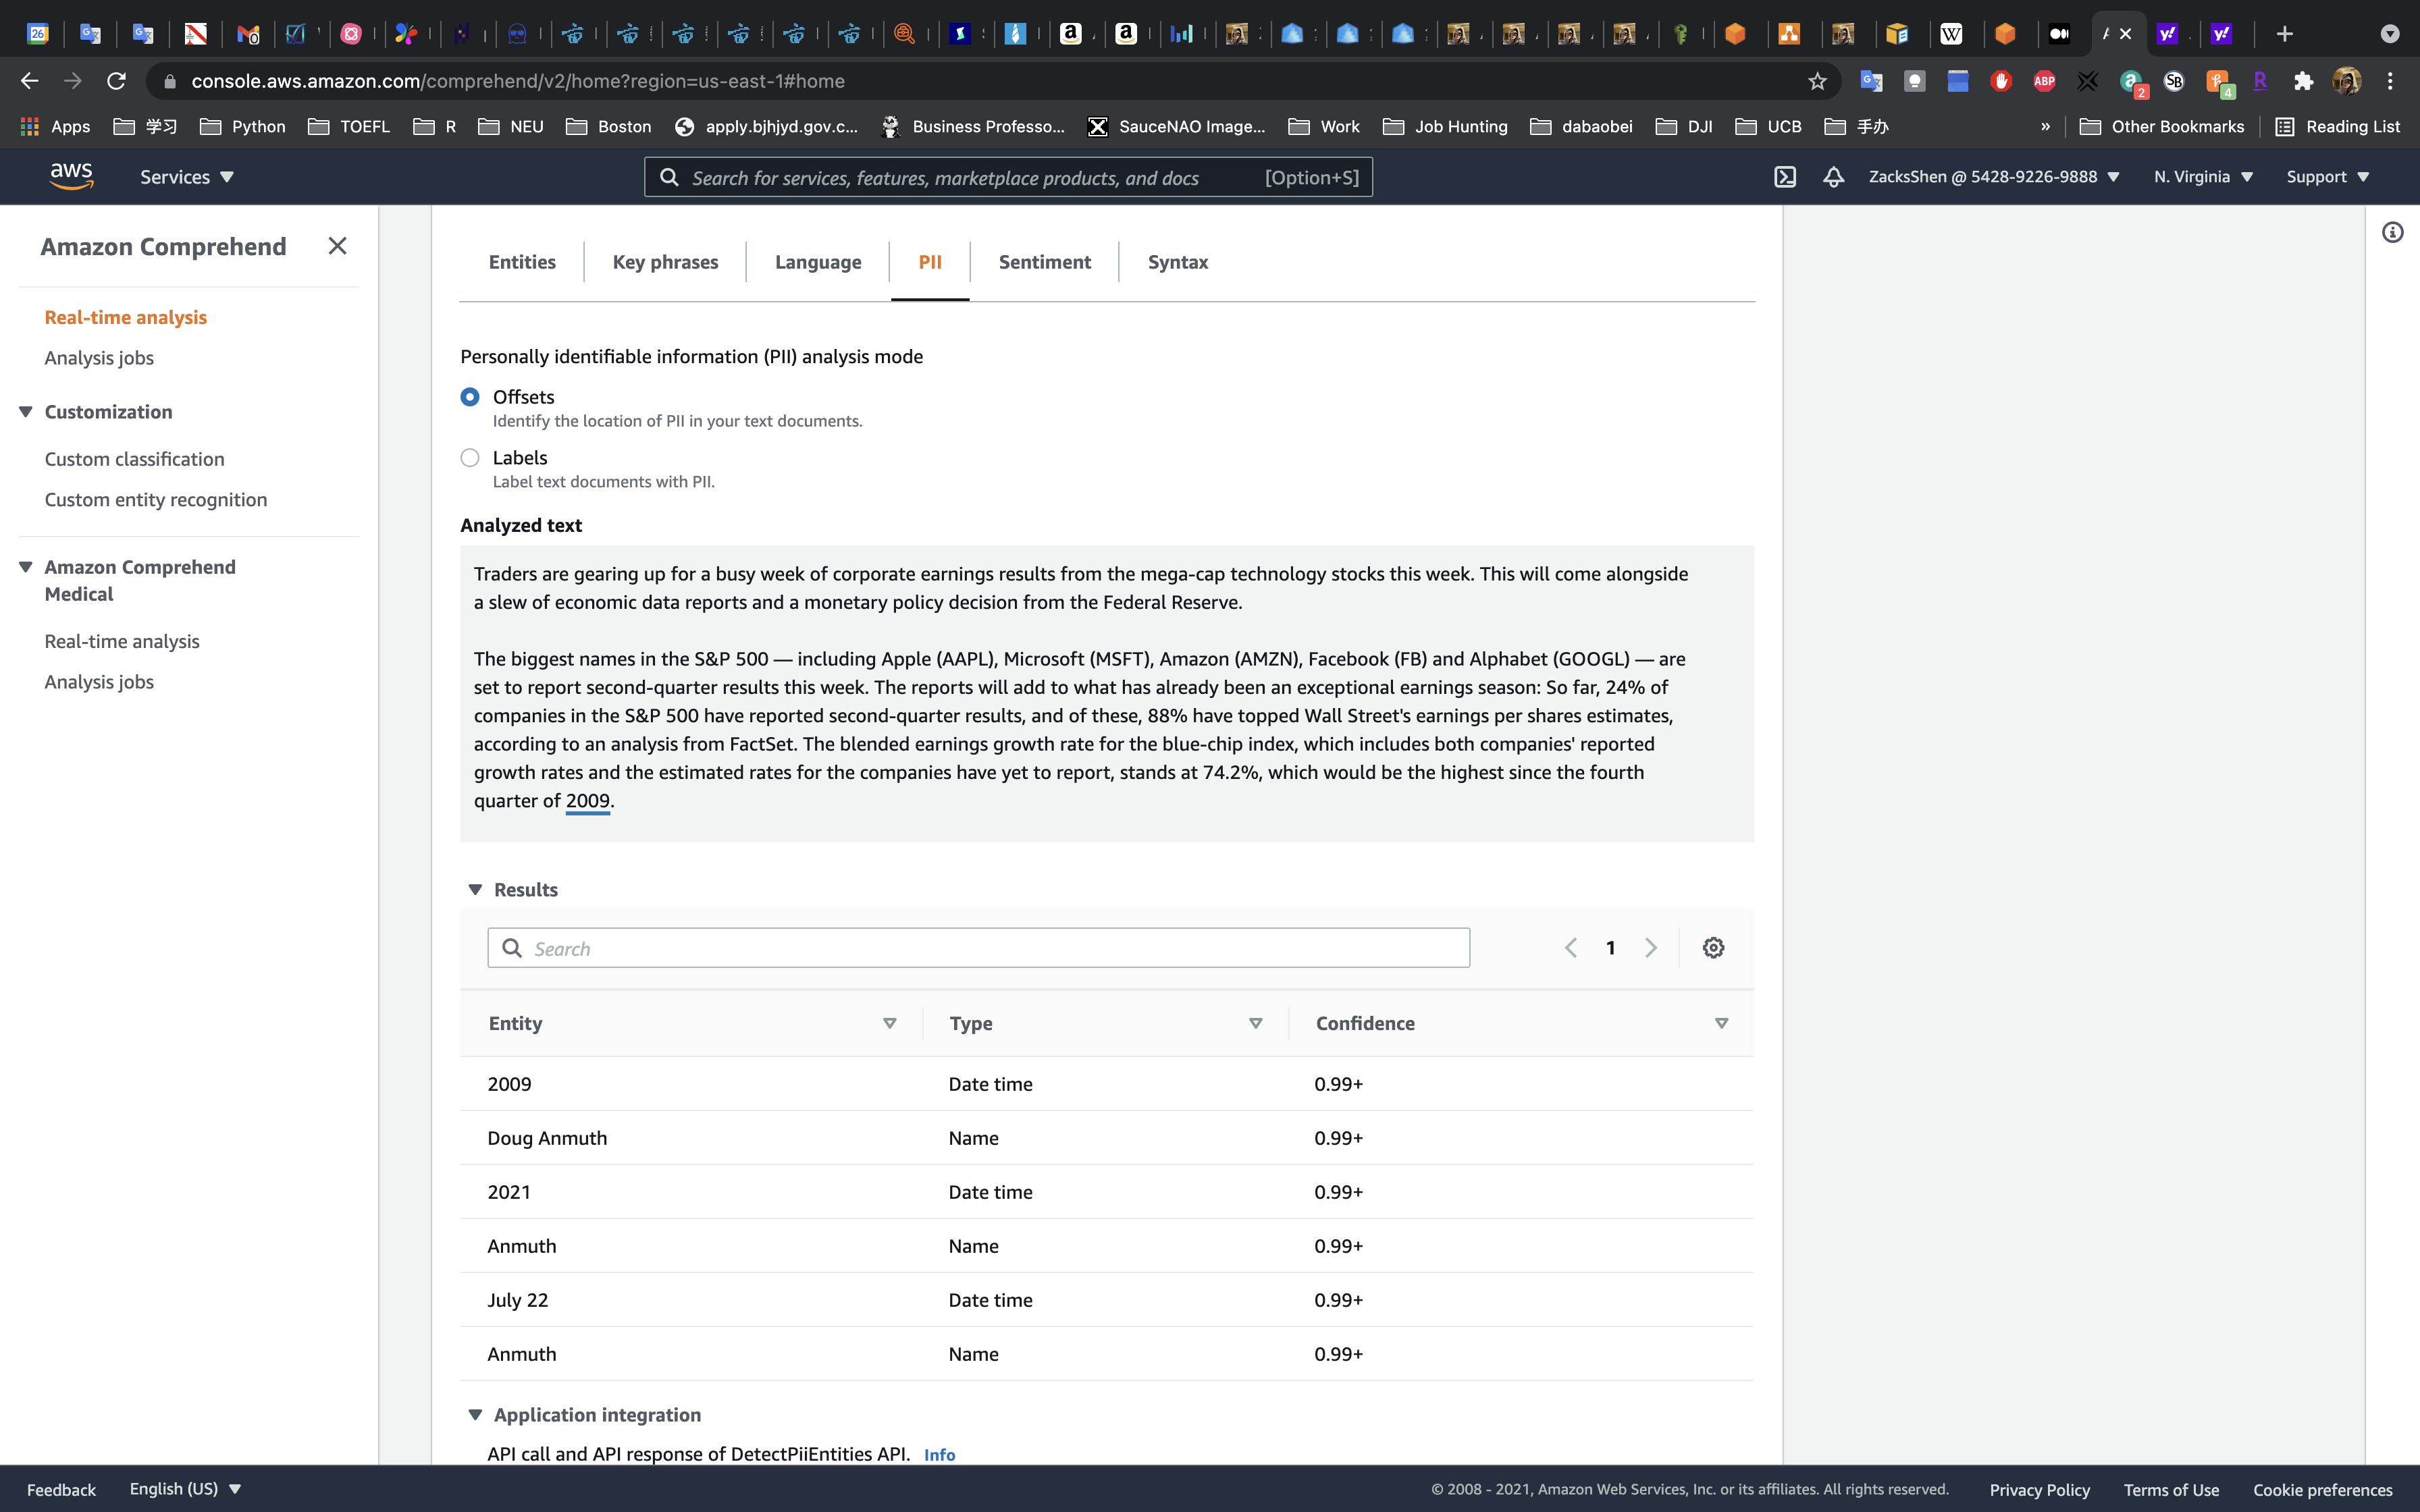
Task: Close the Amazon Comprehend side panel
Action: pos(337,246)
